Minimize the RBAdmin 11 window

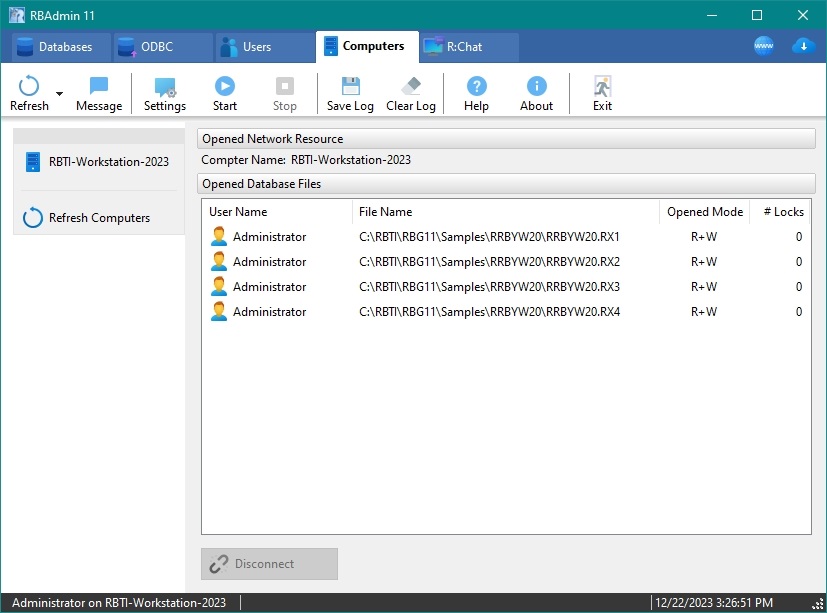pos(711,15)
